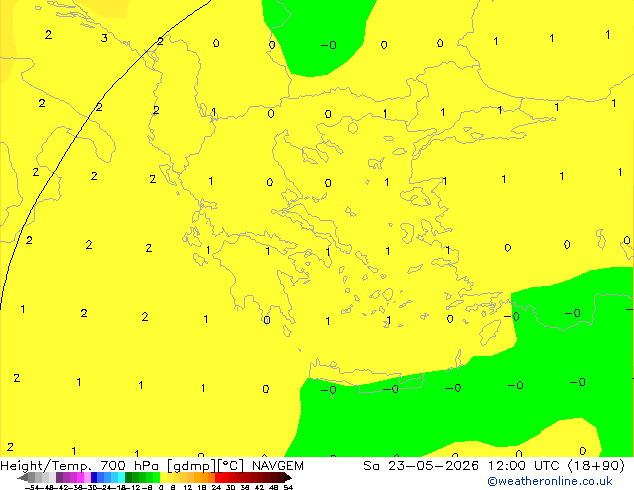This screenshot has height=490, width=634.
Task: Click the legend label 24
Action: pyautogui.click(x=216, y=488)
